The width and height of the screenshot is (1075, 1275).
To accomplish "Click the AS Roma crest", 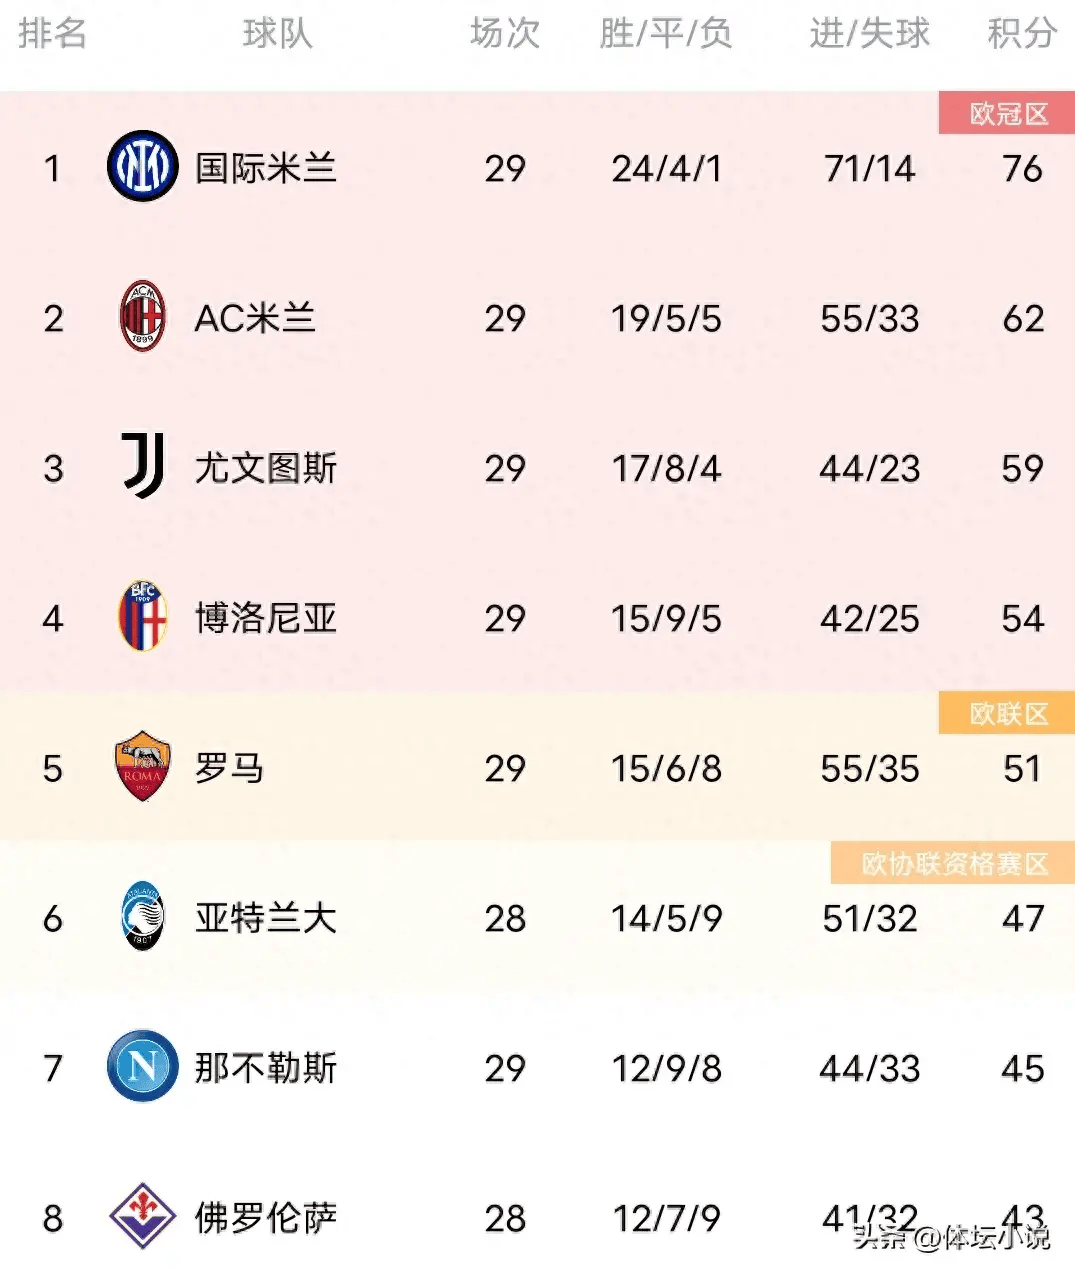I will point(142,766).
